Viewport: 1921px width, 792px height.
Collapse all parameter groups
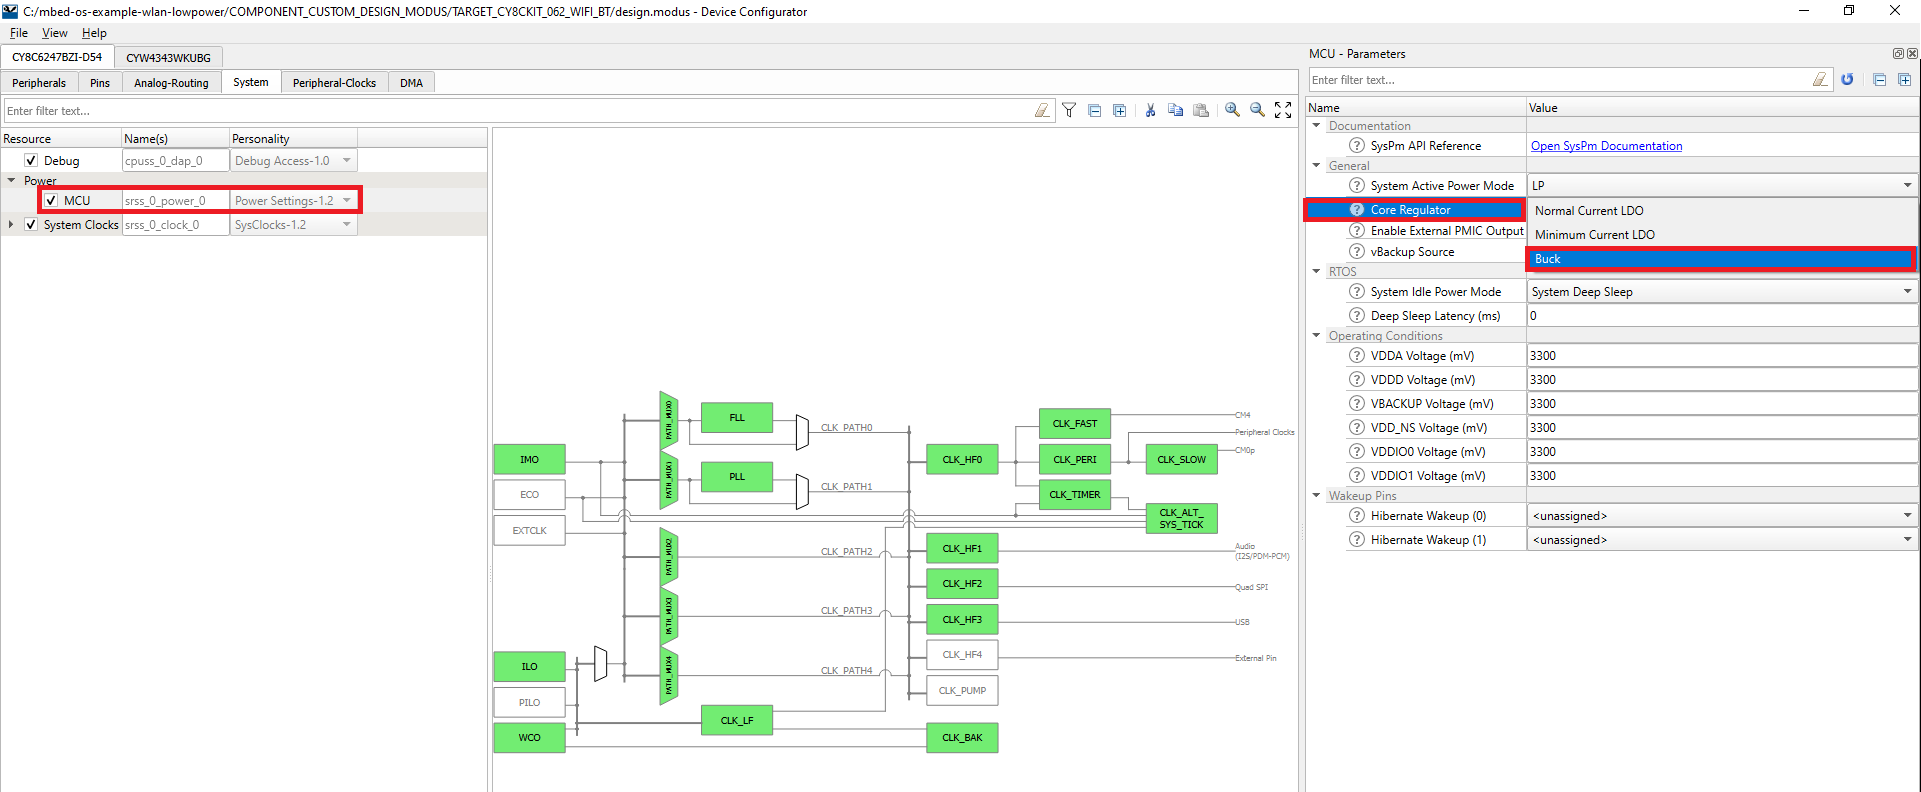[1880, 80]
